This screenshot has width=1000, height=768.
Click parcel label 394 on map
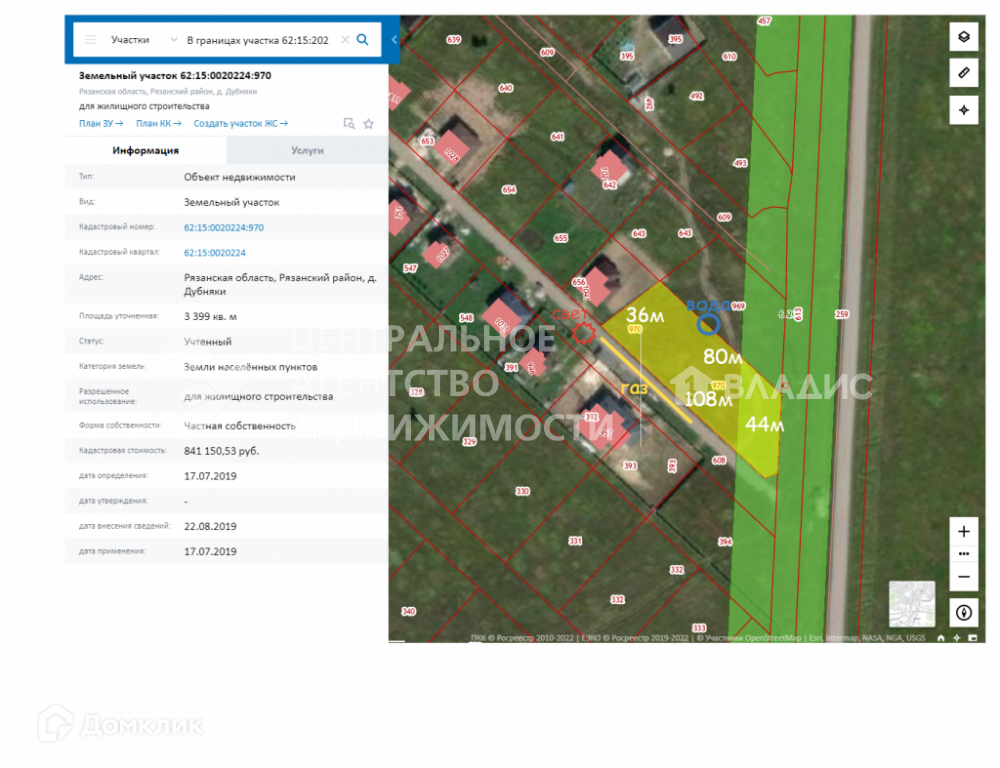[x=725, y=542]
